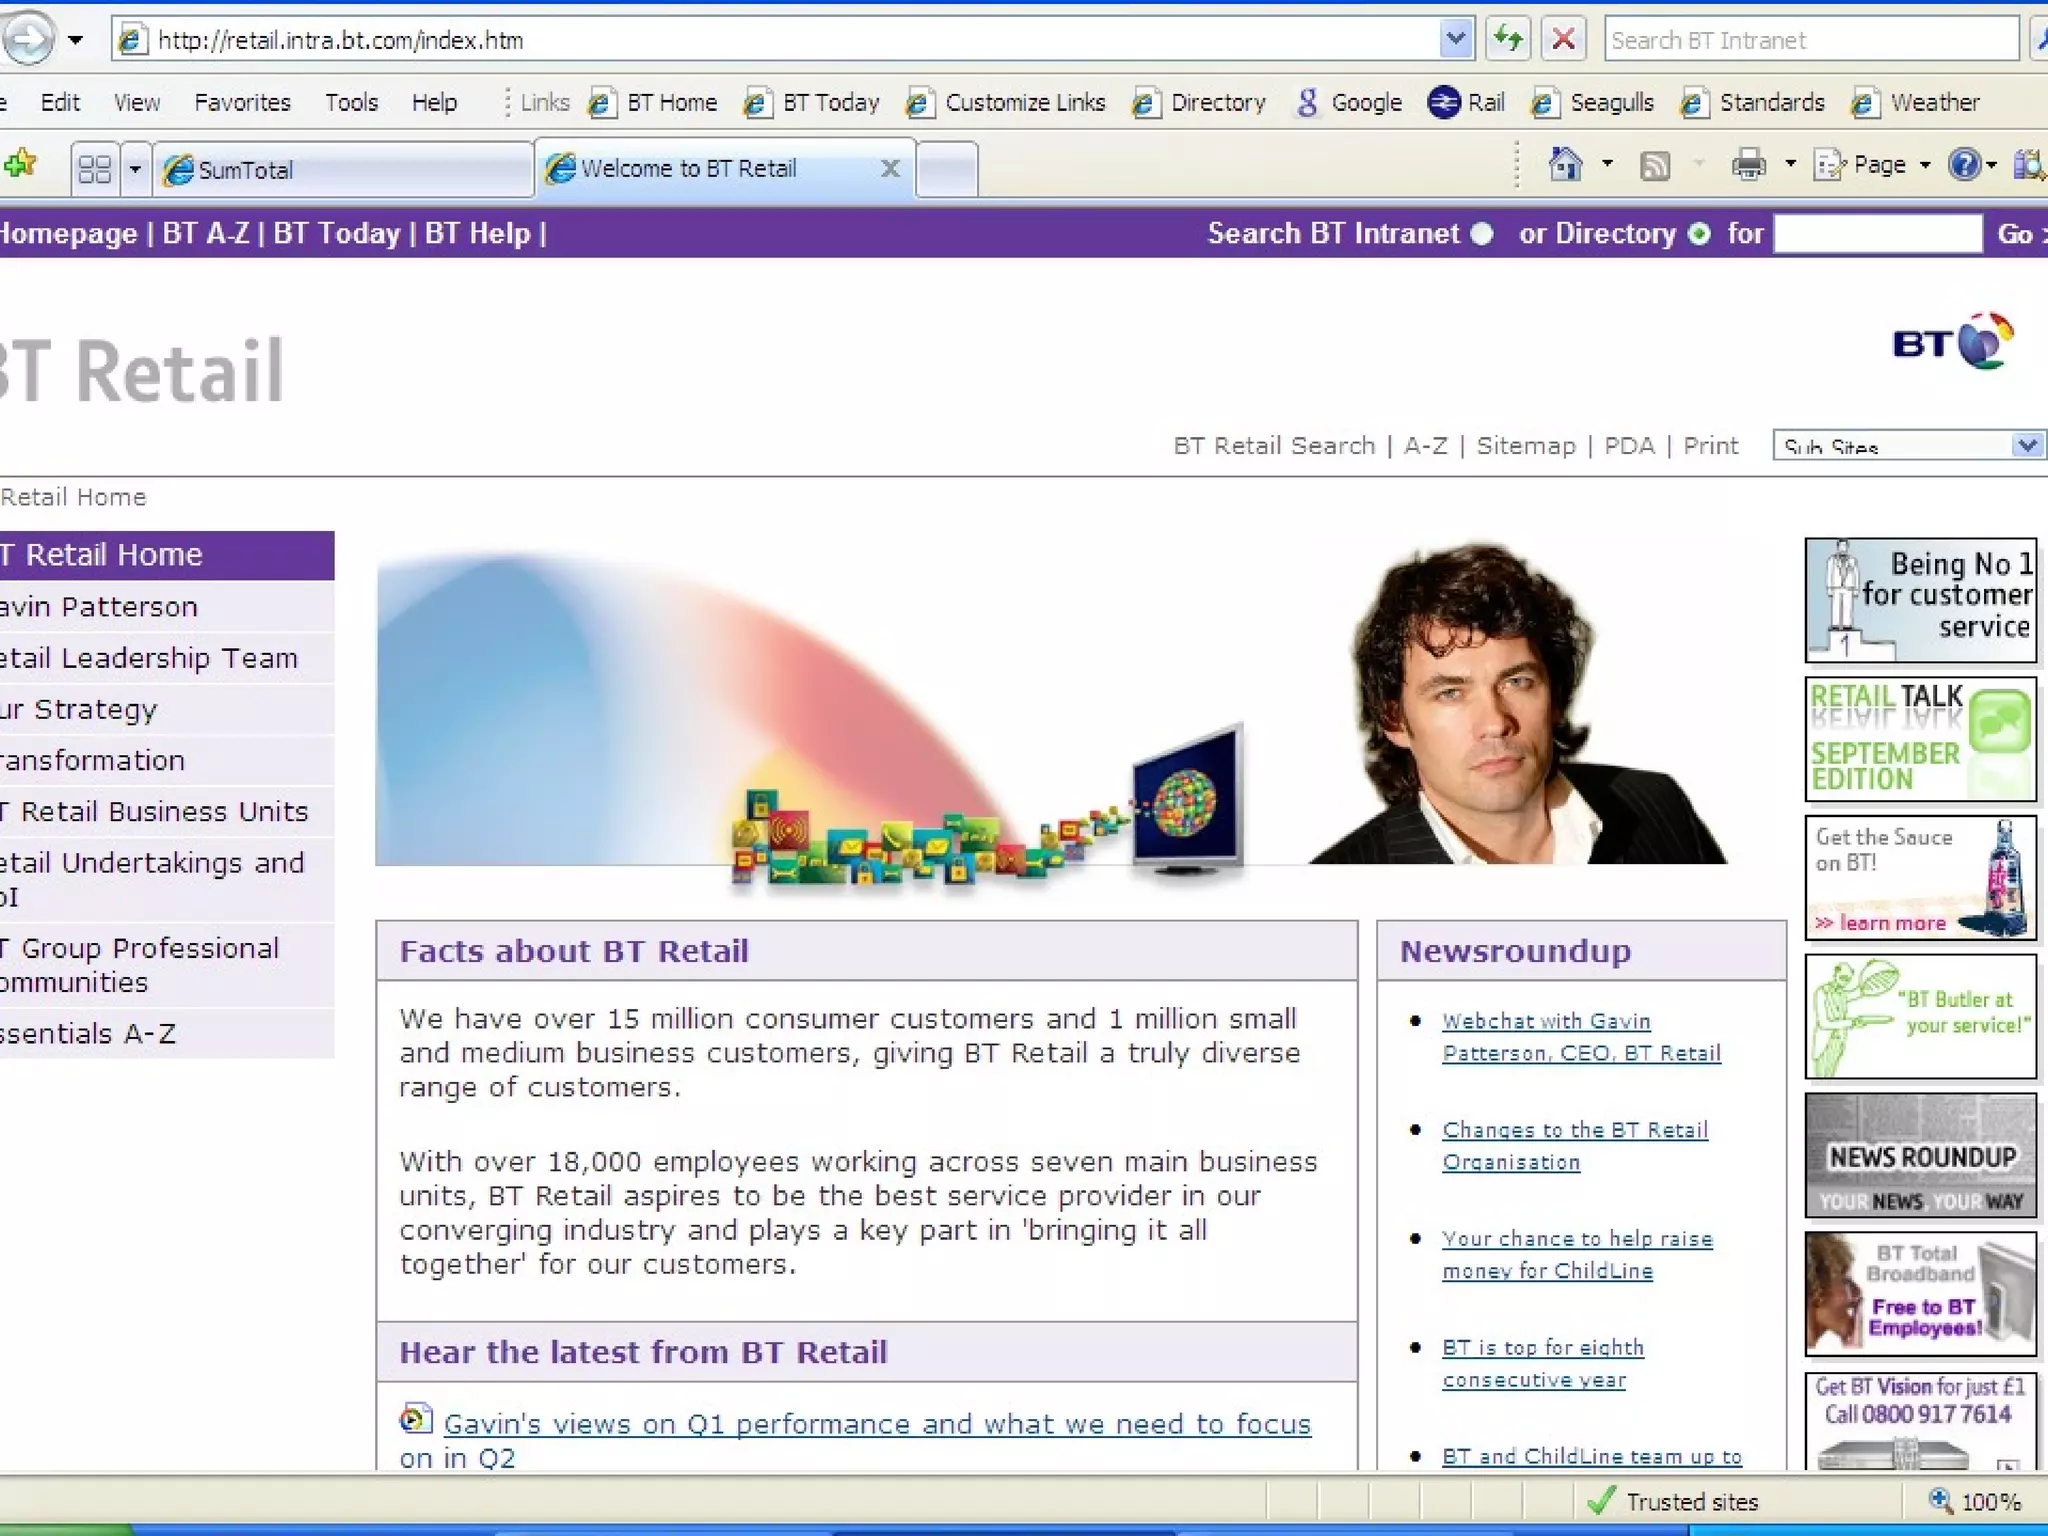Open the Retail Talk September Edition banner
This screenshot has width=2048, height=1536.
[1920, 740]
